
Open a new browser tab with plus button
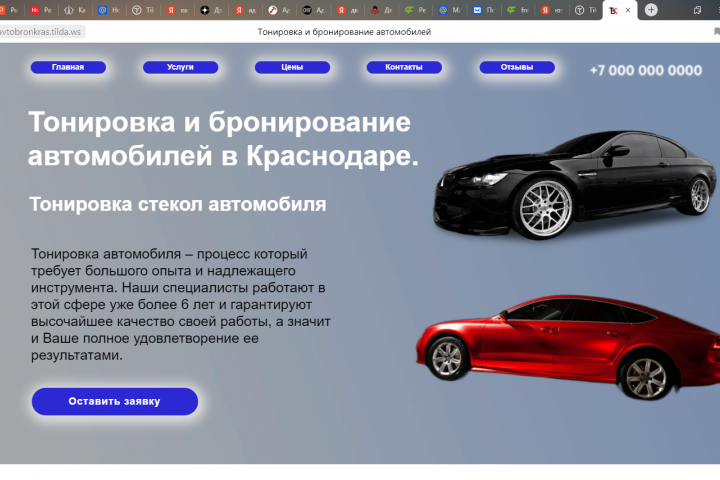coord(651,10)
